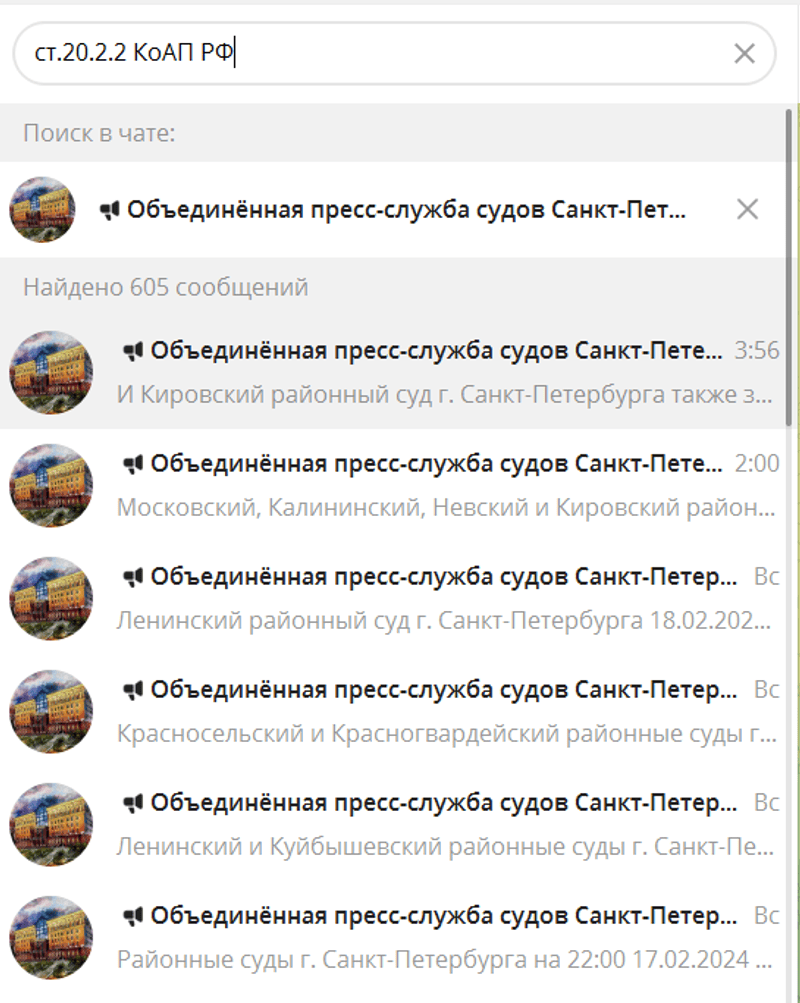Open the result about Ленинский и Куйбышевский суды
This screenshot has width=800, height=1003.
[393, 825]
